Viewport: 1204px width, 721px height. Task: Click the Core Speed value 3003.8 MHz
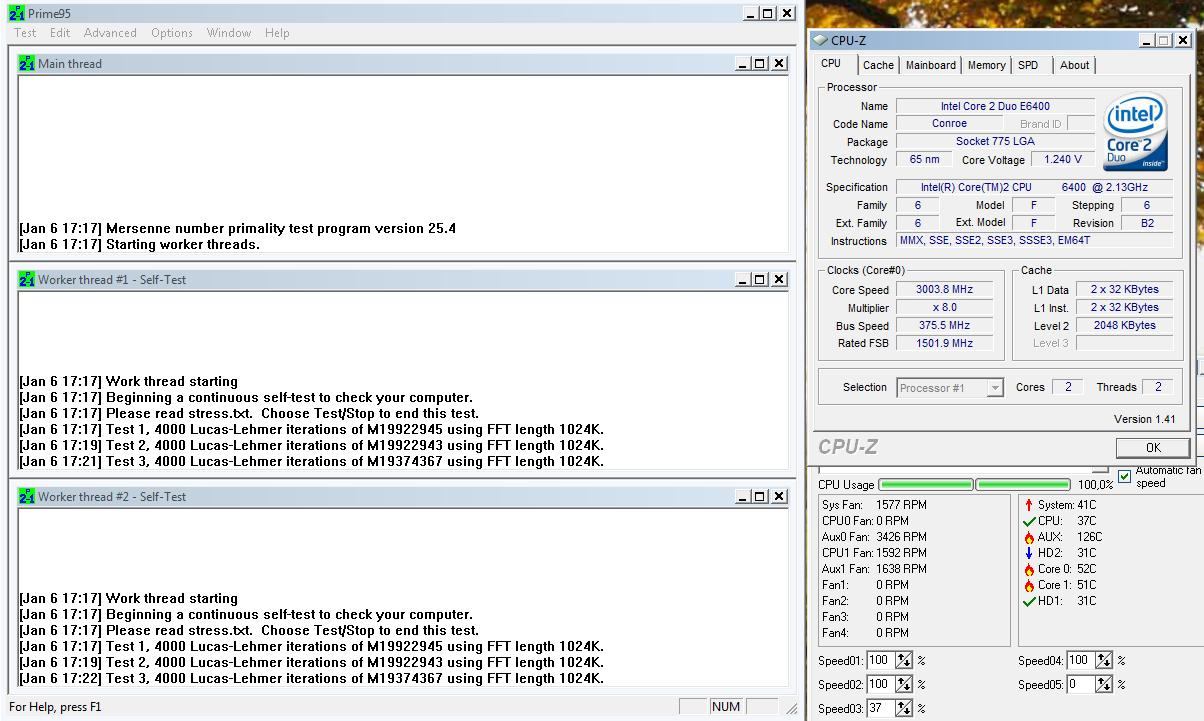click(945, 289)
